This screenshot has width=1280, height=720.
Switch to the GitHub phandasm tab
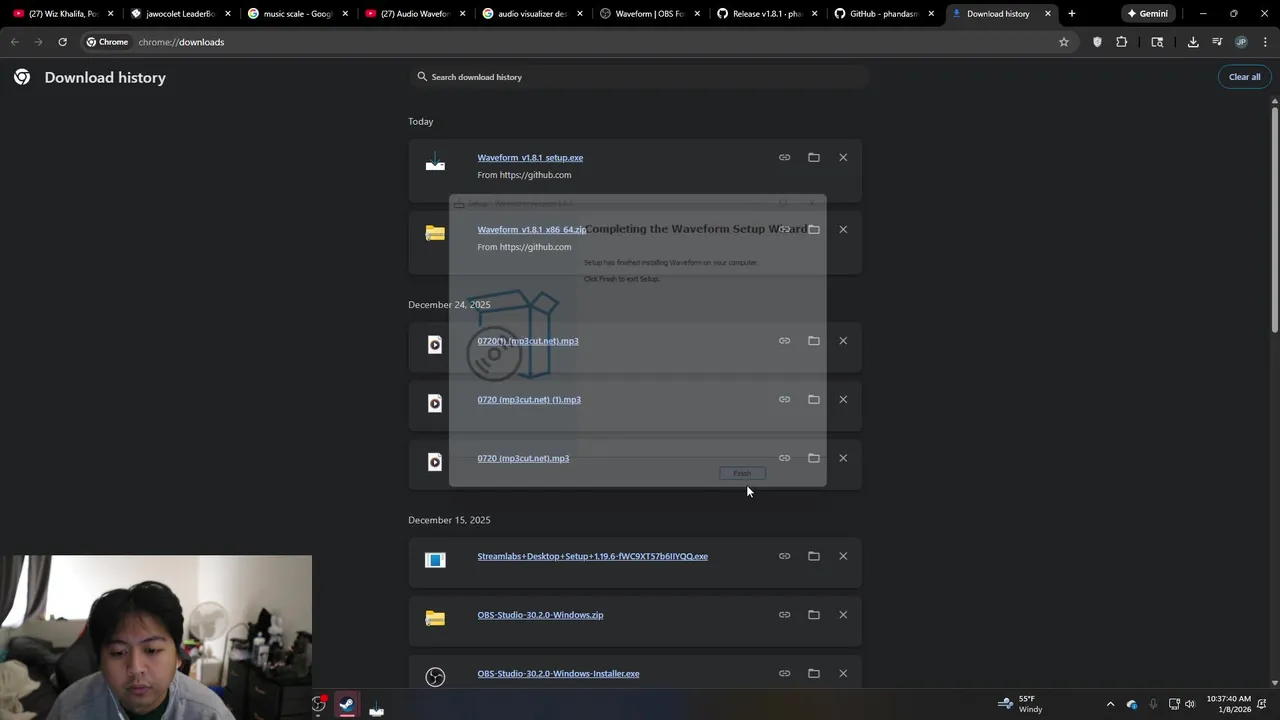(x=882, y=14)
